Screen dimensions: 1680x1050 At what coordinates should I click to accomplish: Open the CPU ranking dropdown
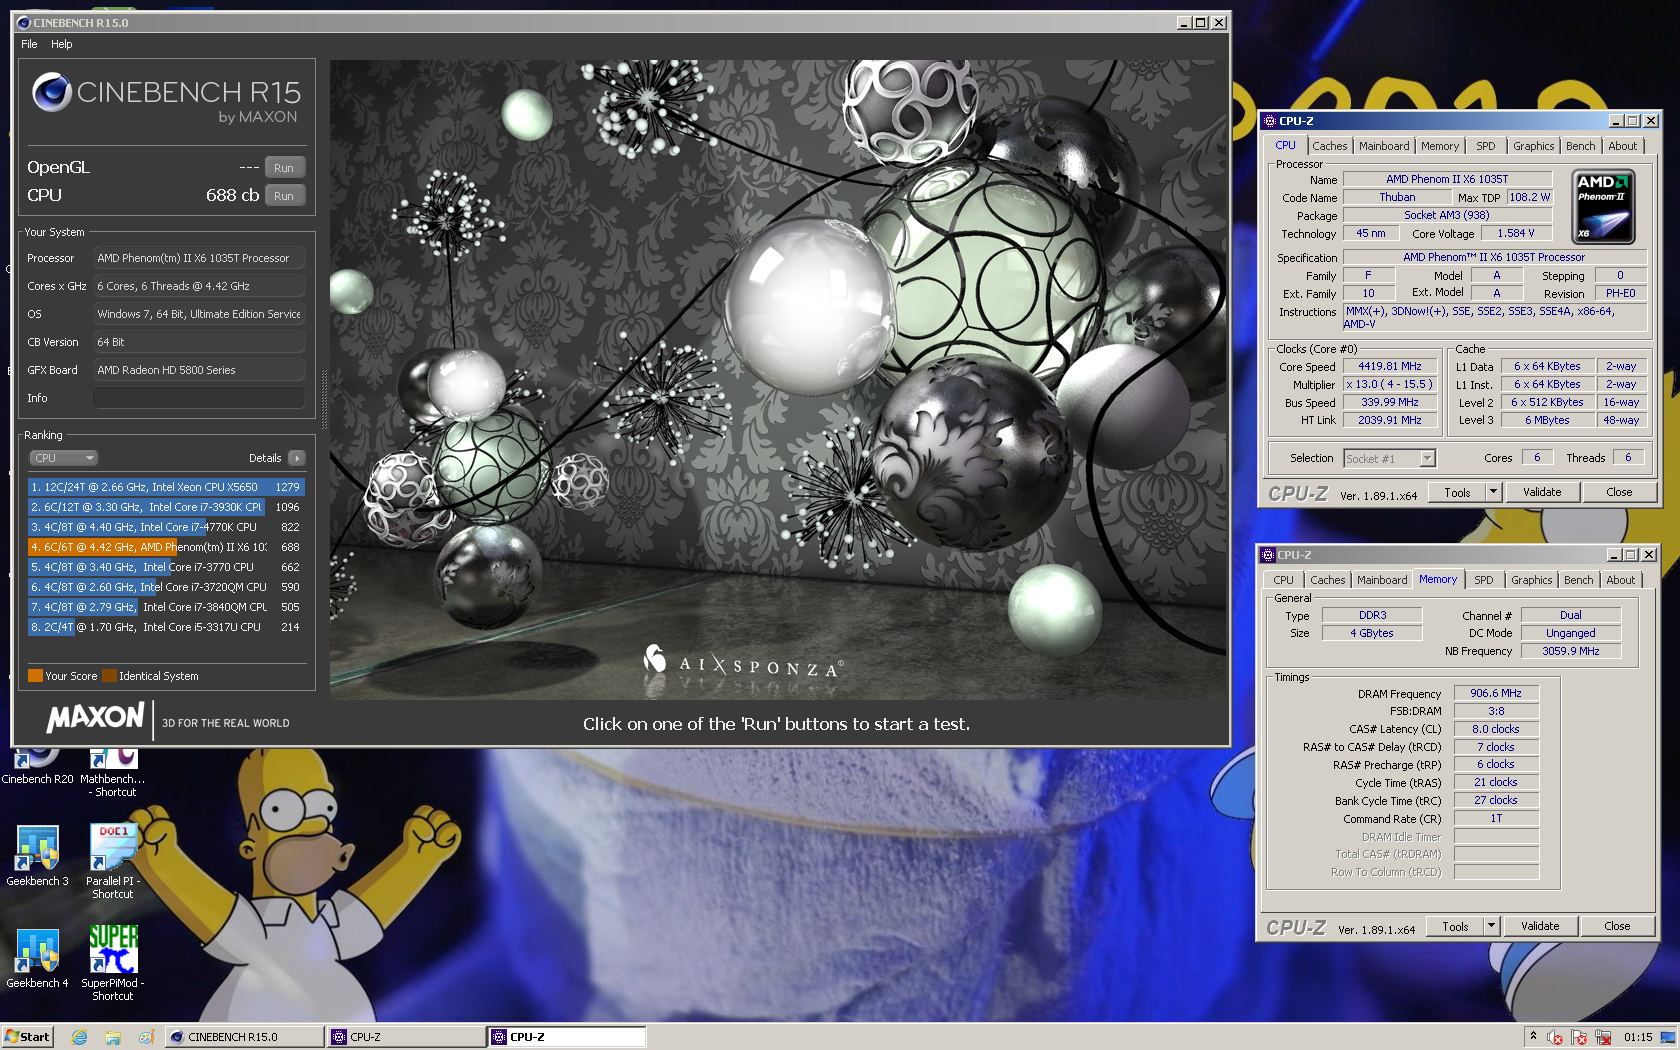pyautogui.click(x=63, y=458)
